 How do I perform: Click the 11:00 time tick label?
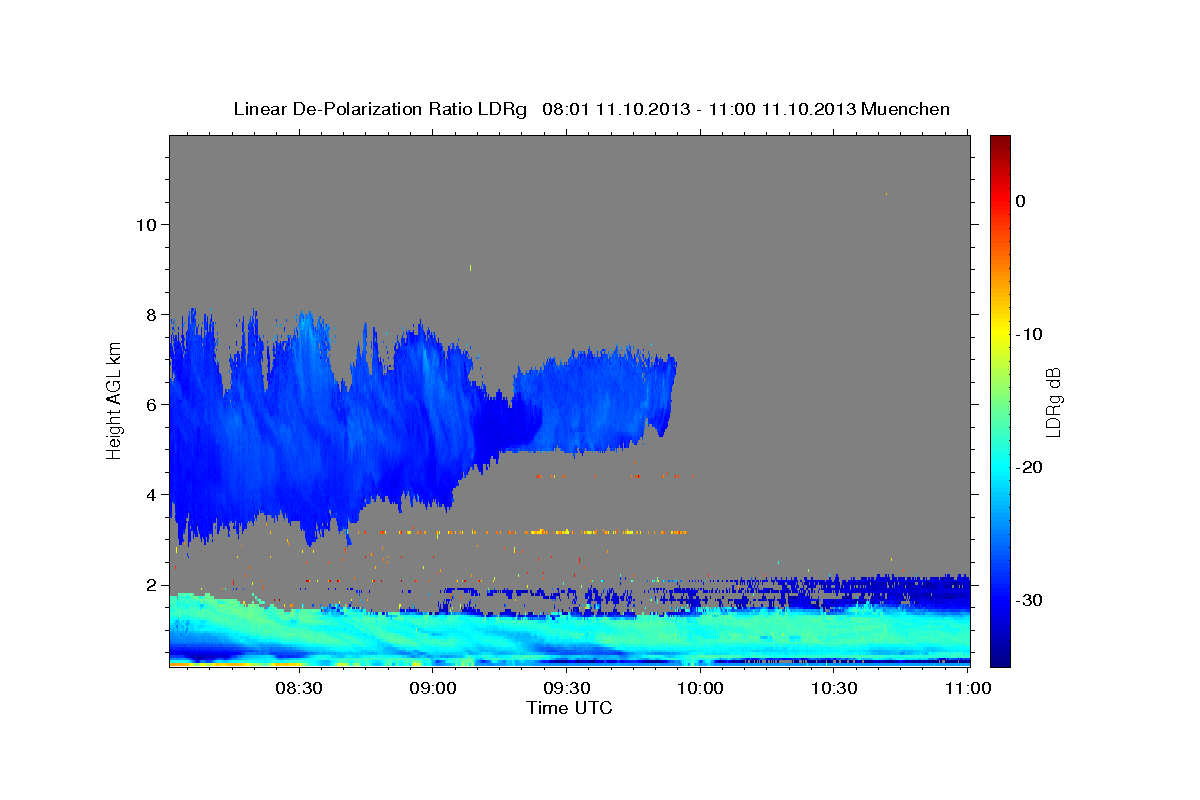[966, 688]
